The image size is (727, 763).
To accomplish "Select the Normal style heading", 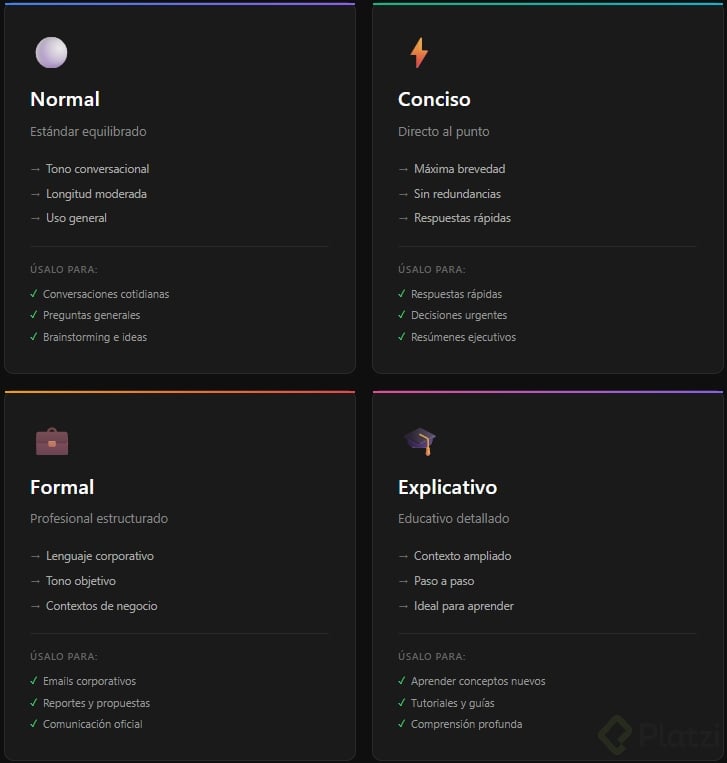I will pyautogui.click(x=65, y=99).
